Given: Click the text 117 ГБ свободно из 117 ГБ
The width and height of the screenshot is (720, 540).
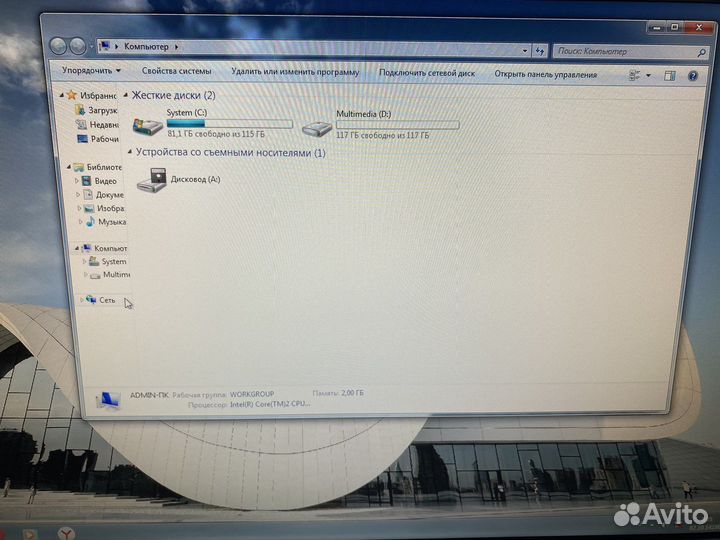Looking at the screenshot, I should 382,135.
